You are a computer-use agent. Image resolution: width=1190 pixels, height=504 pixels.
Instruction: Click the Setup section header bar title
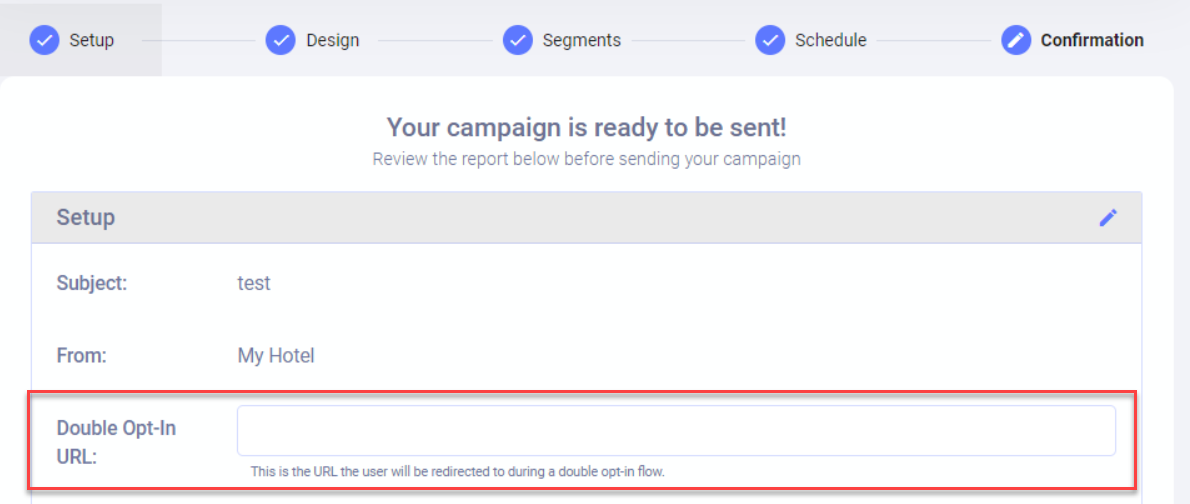click(85, 217)
